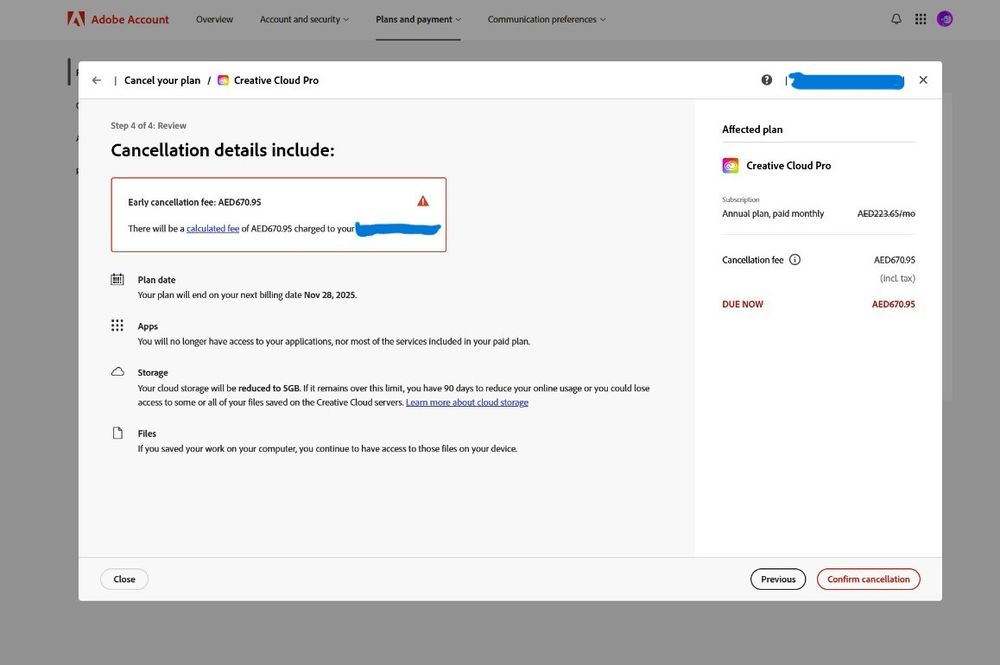The height and width of the screenshot is (665, 1000).
Task: Click the Files document icon
Action: [117, 433]
